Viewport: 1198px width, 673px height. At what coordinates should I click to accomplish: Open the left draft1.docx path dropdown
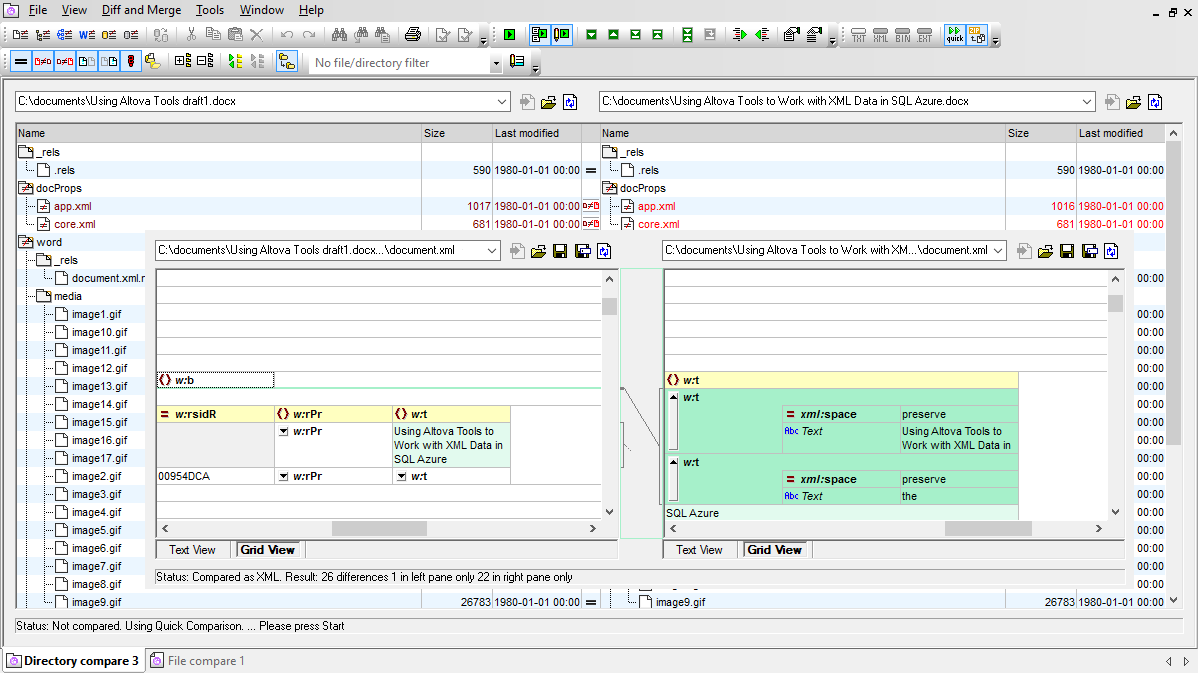click(x=501, y=102)
